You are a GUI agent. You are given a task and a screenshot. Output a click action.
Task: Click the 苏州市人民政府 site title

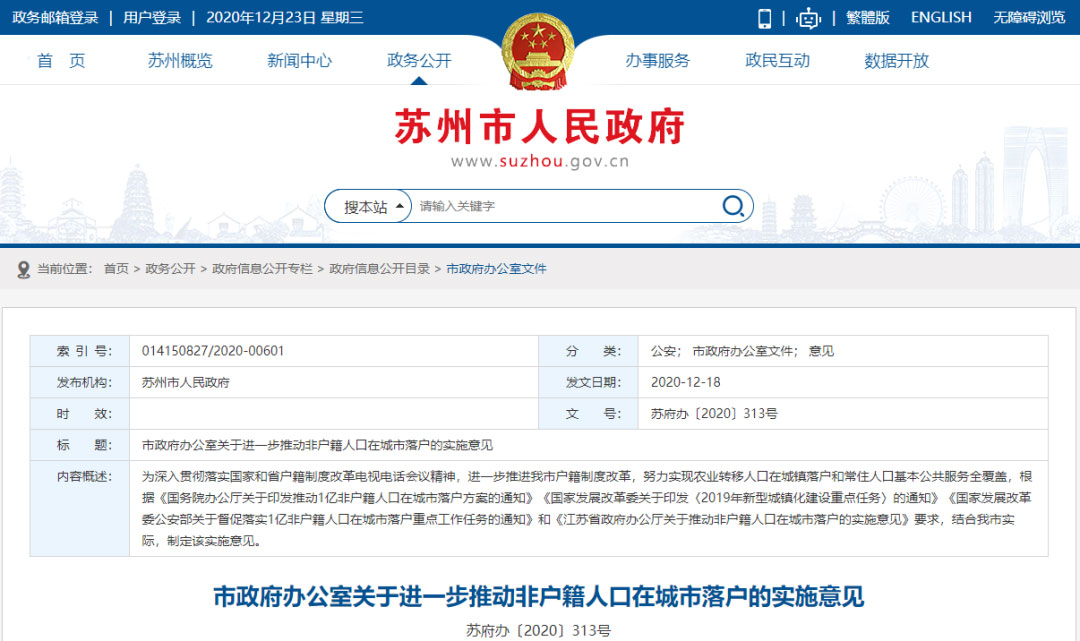click(x=540, y=126)
